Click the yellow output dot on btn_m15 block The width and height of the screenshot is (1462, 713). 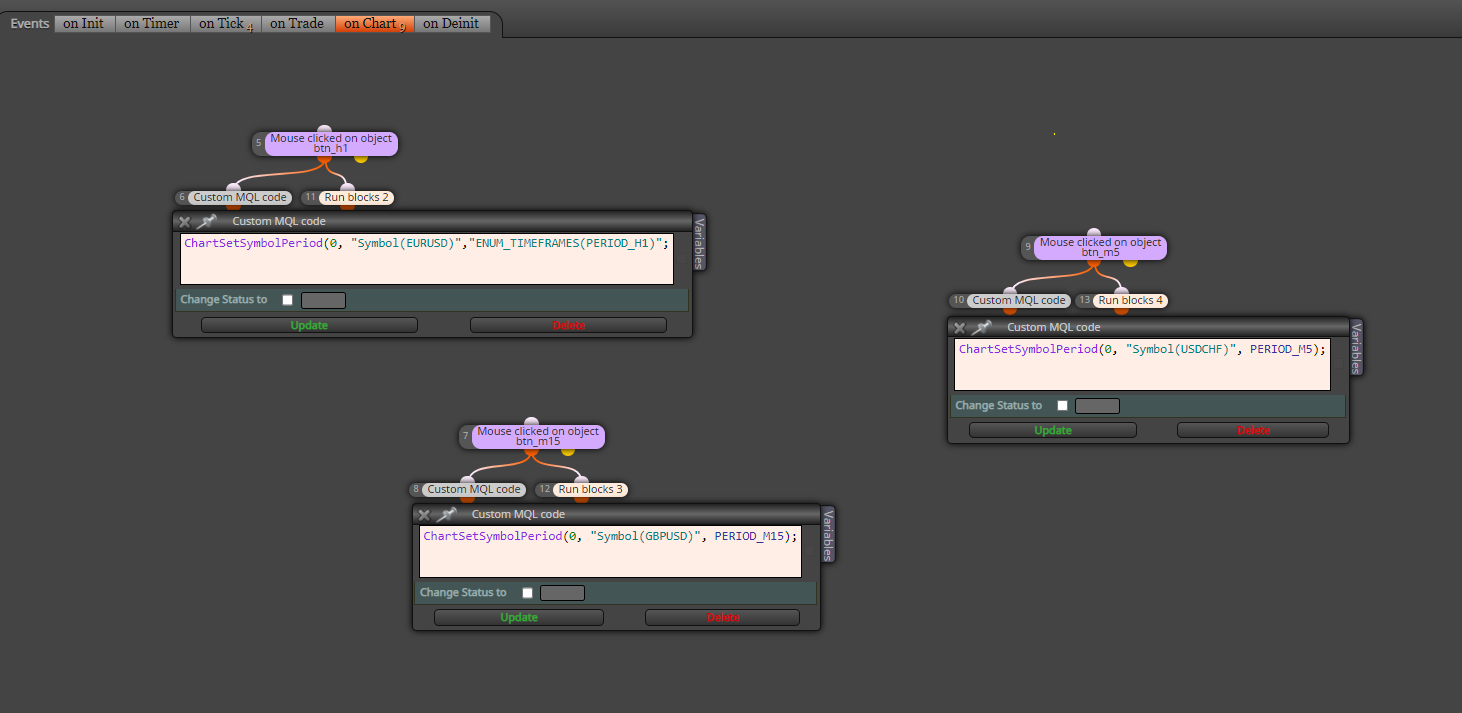(568, 450)
